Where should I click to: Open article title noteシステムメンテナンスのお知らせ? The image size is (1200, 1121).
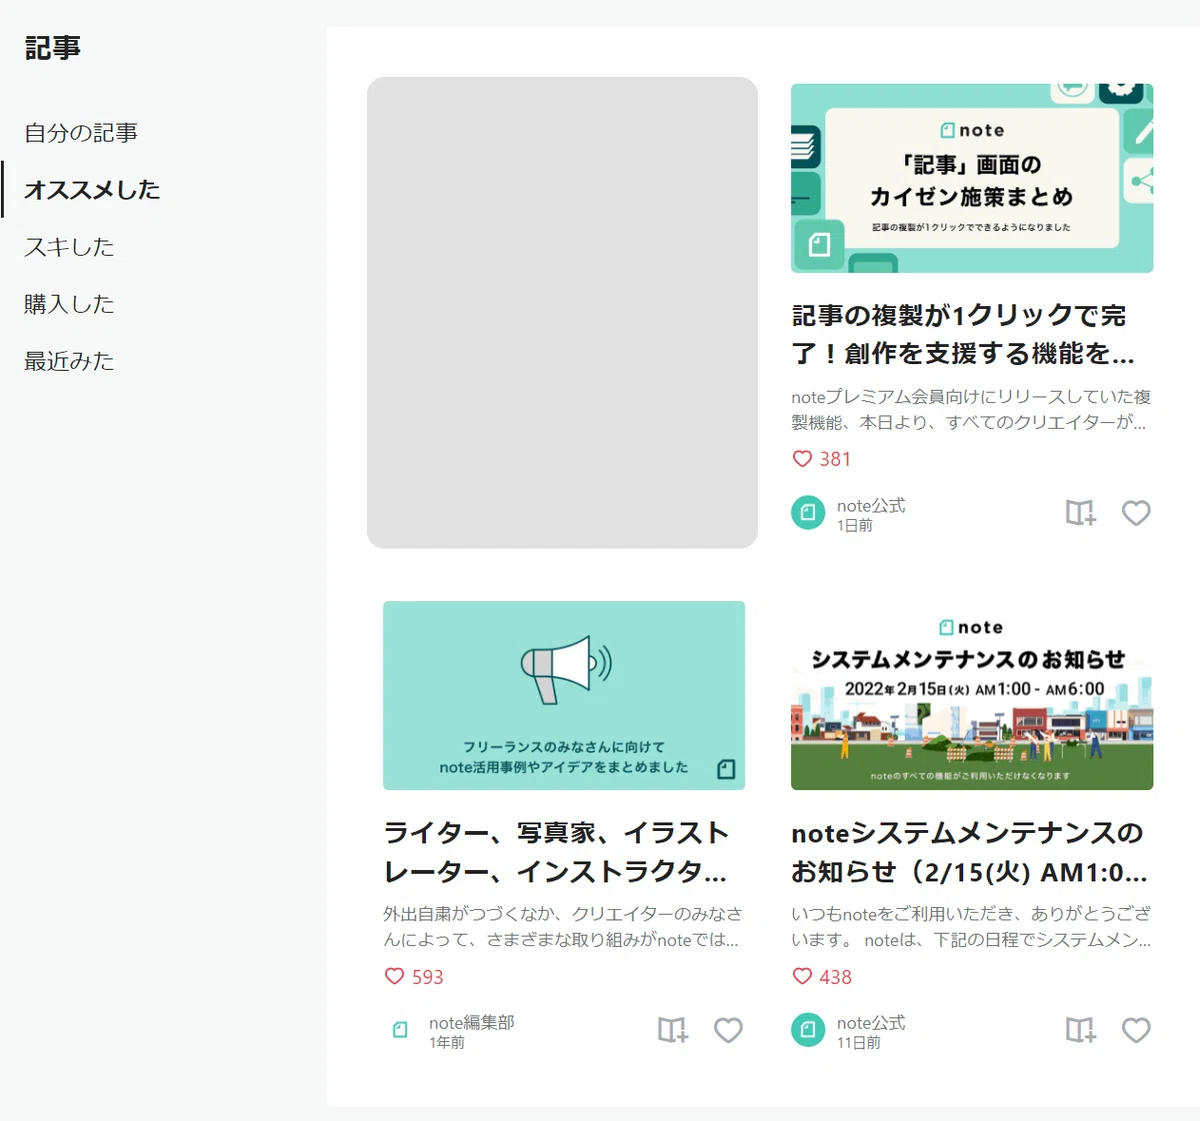(x=969, y=852)
